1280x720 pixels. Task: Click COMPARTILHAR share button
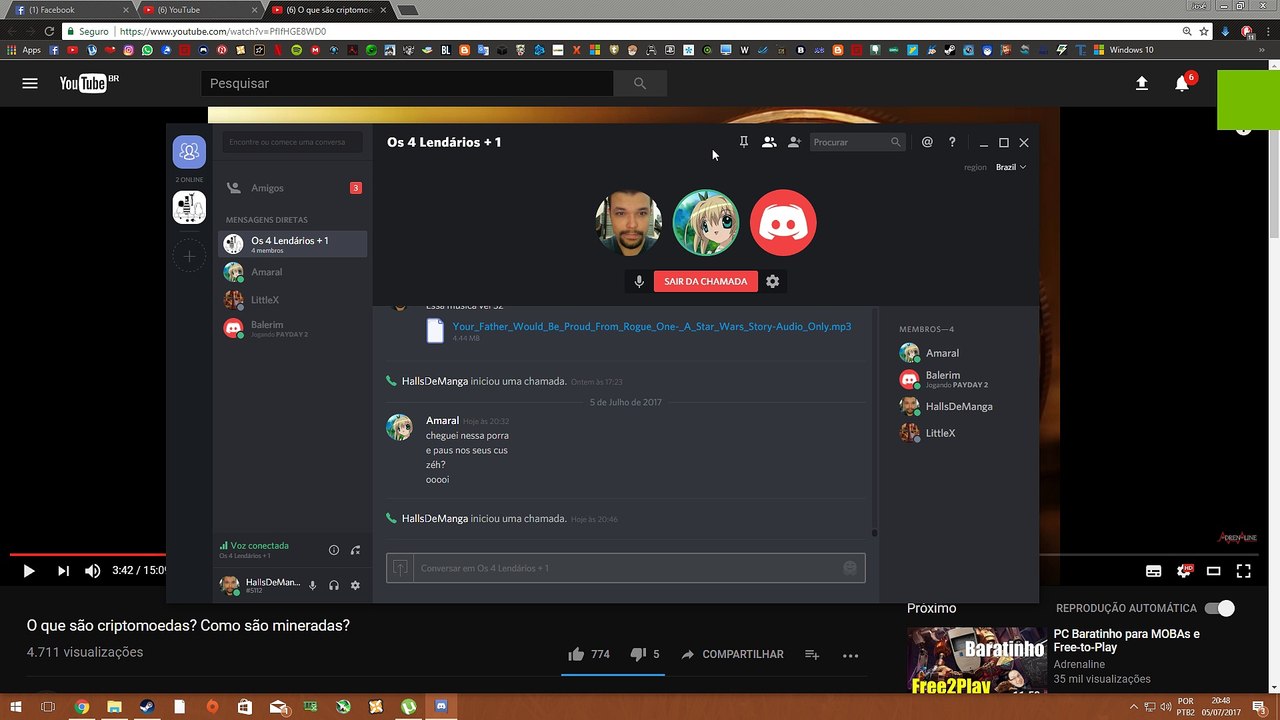click(x=732, y=654)
